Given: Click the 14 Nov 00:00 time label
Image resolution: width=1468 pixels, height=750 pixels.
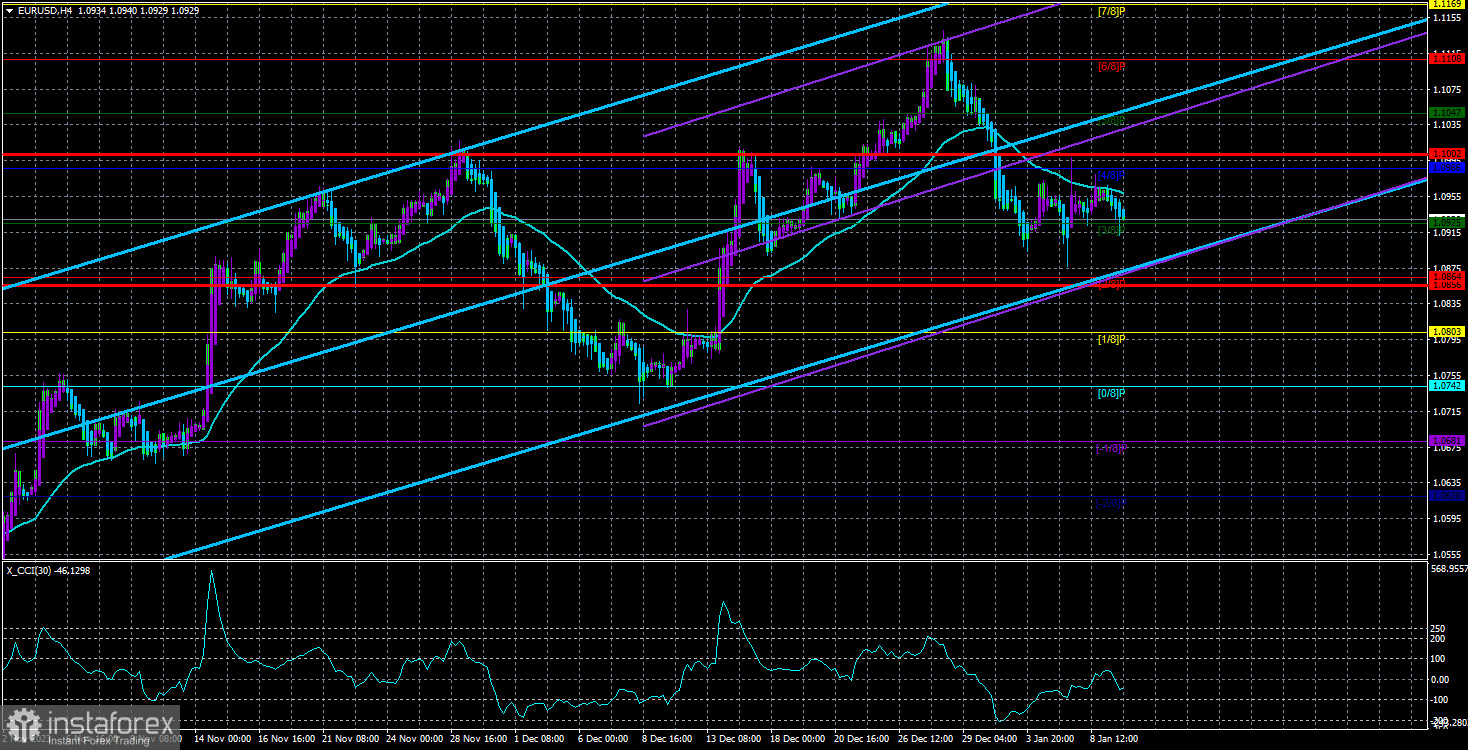Looking at the screenshot, I should click(x=223, y=738).
